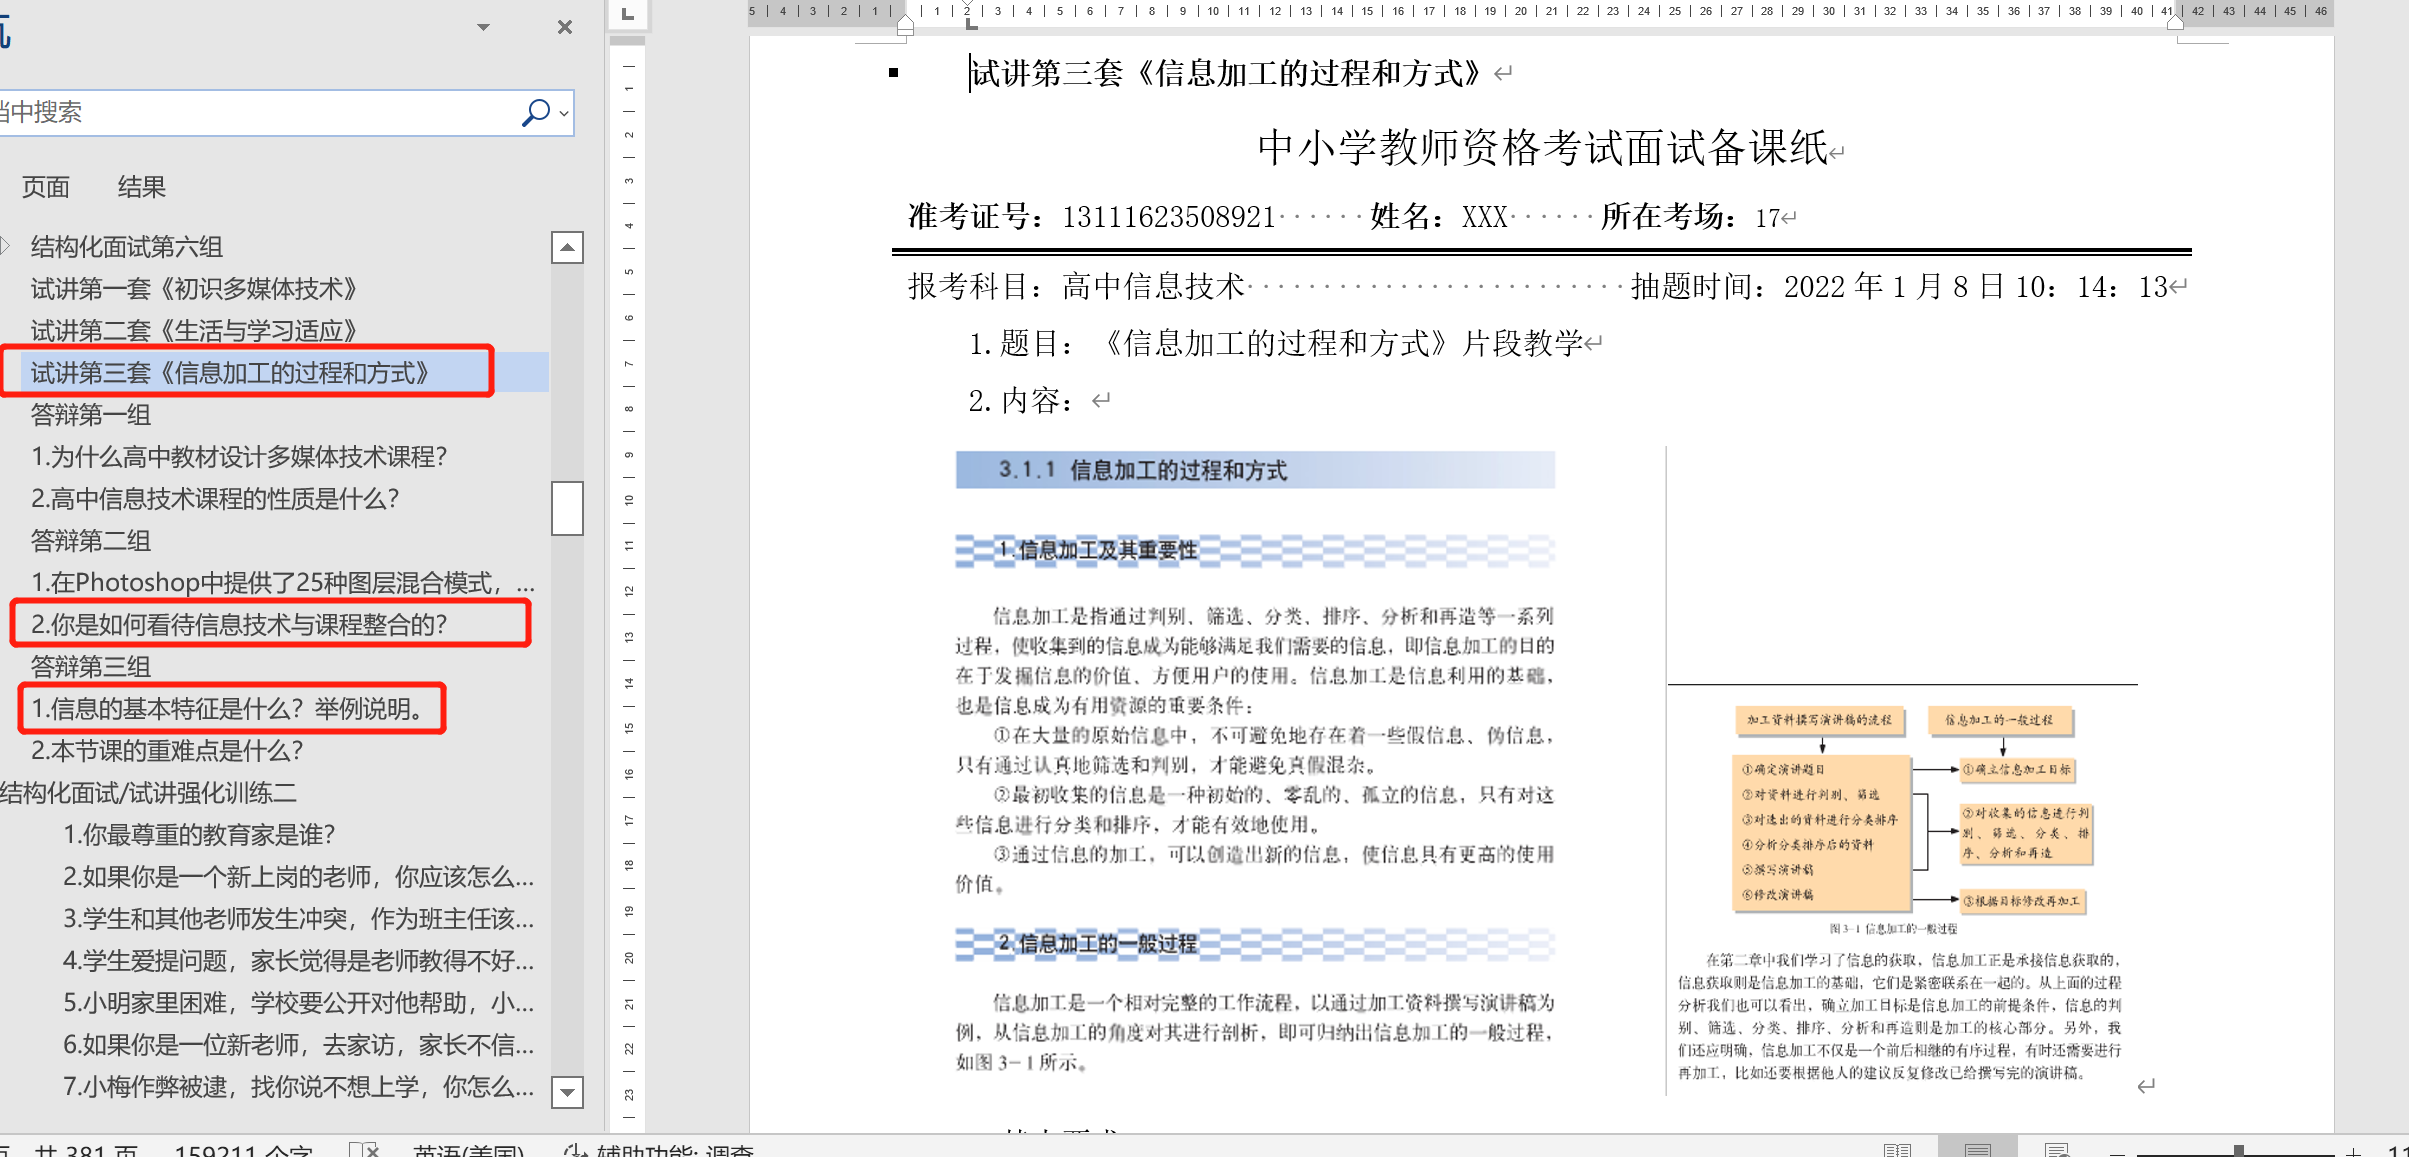Click the zoom slider handle
The height and width of the screenshot is (1157, 2409).
point(2238,1151)
